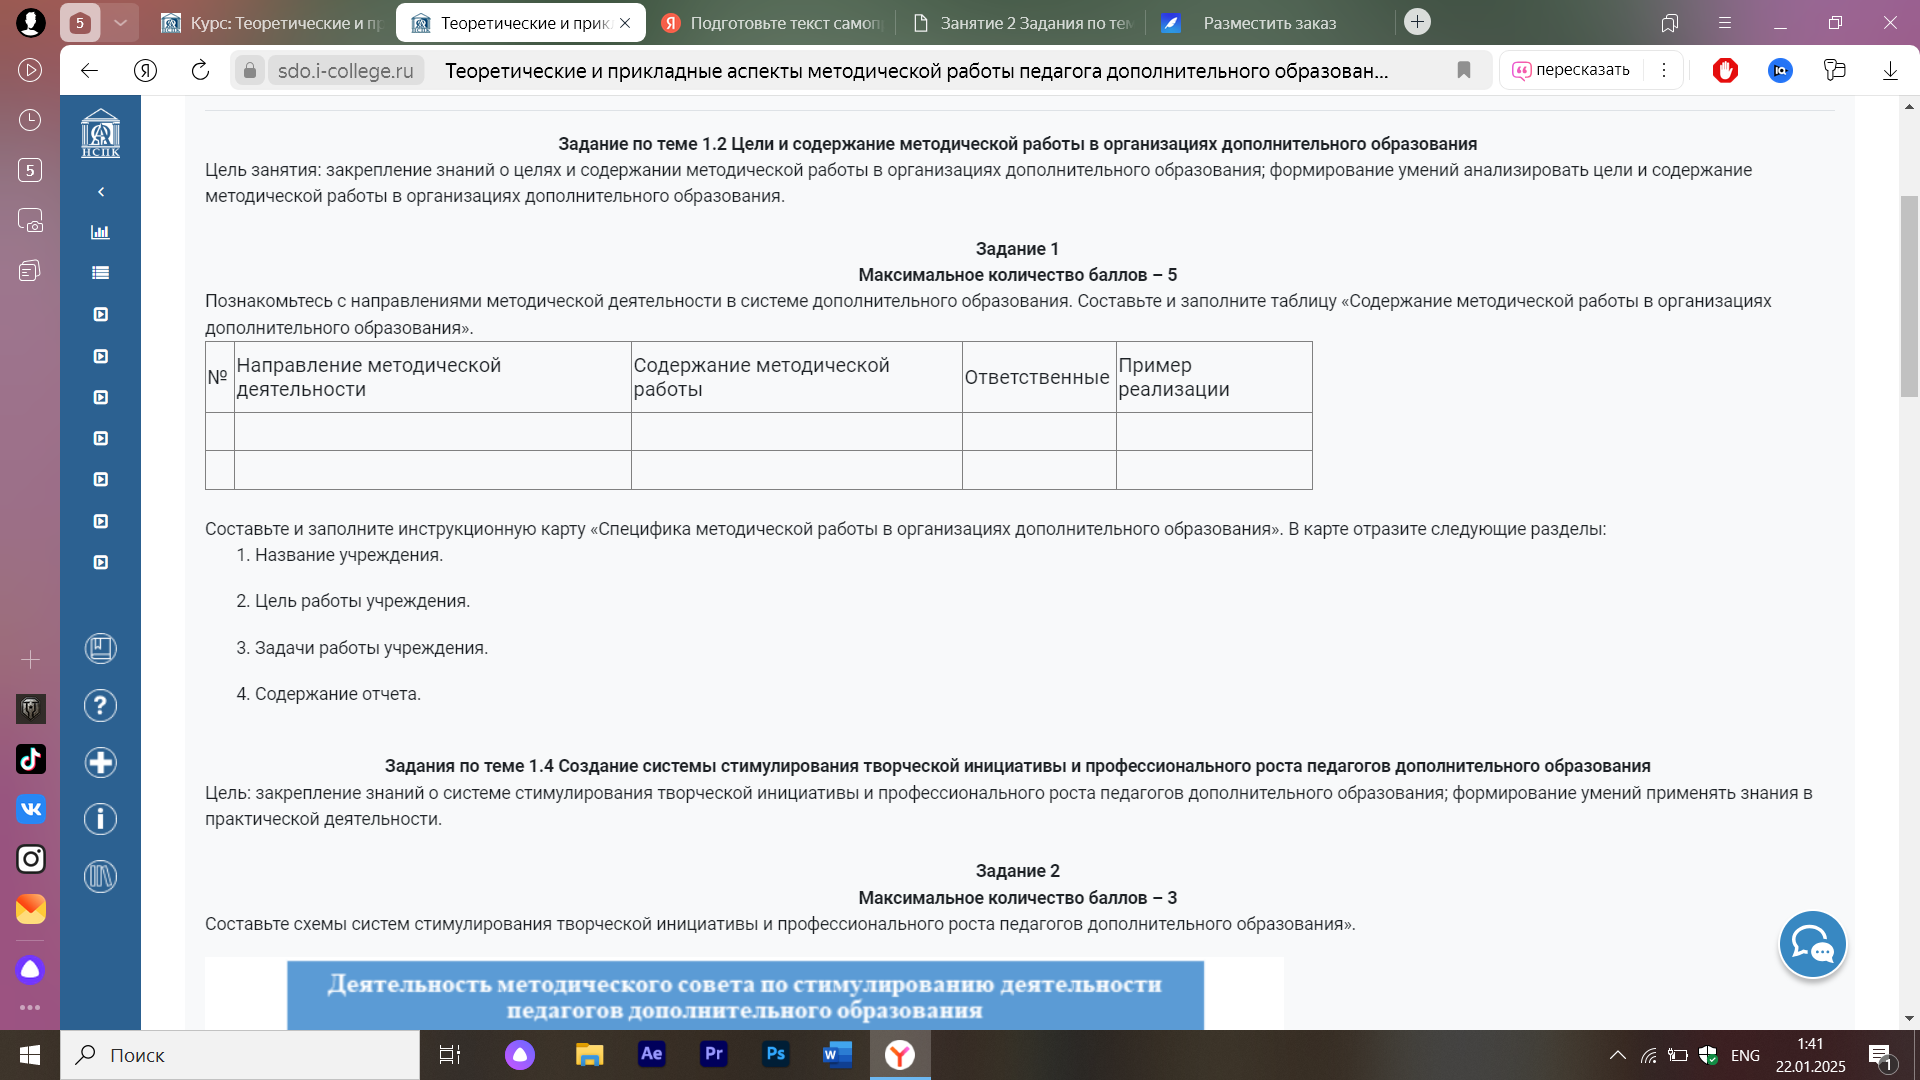Screen dimensions: 1920x1080
Task: Click the sdo.i-college.ru address field
Action: [345, 70]
